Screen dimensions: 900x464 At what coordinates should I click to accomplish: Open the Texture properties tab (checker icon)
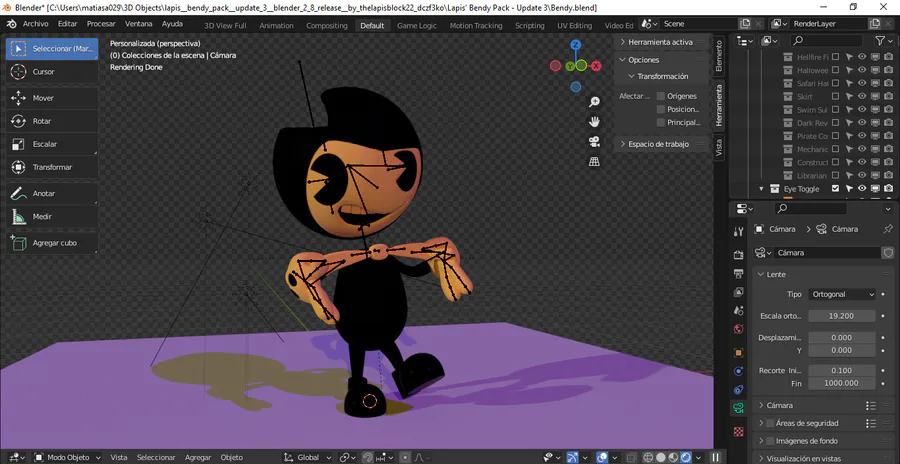point(739,431)
